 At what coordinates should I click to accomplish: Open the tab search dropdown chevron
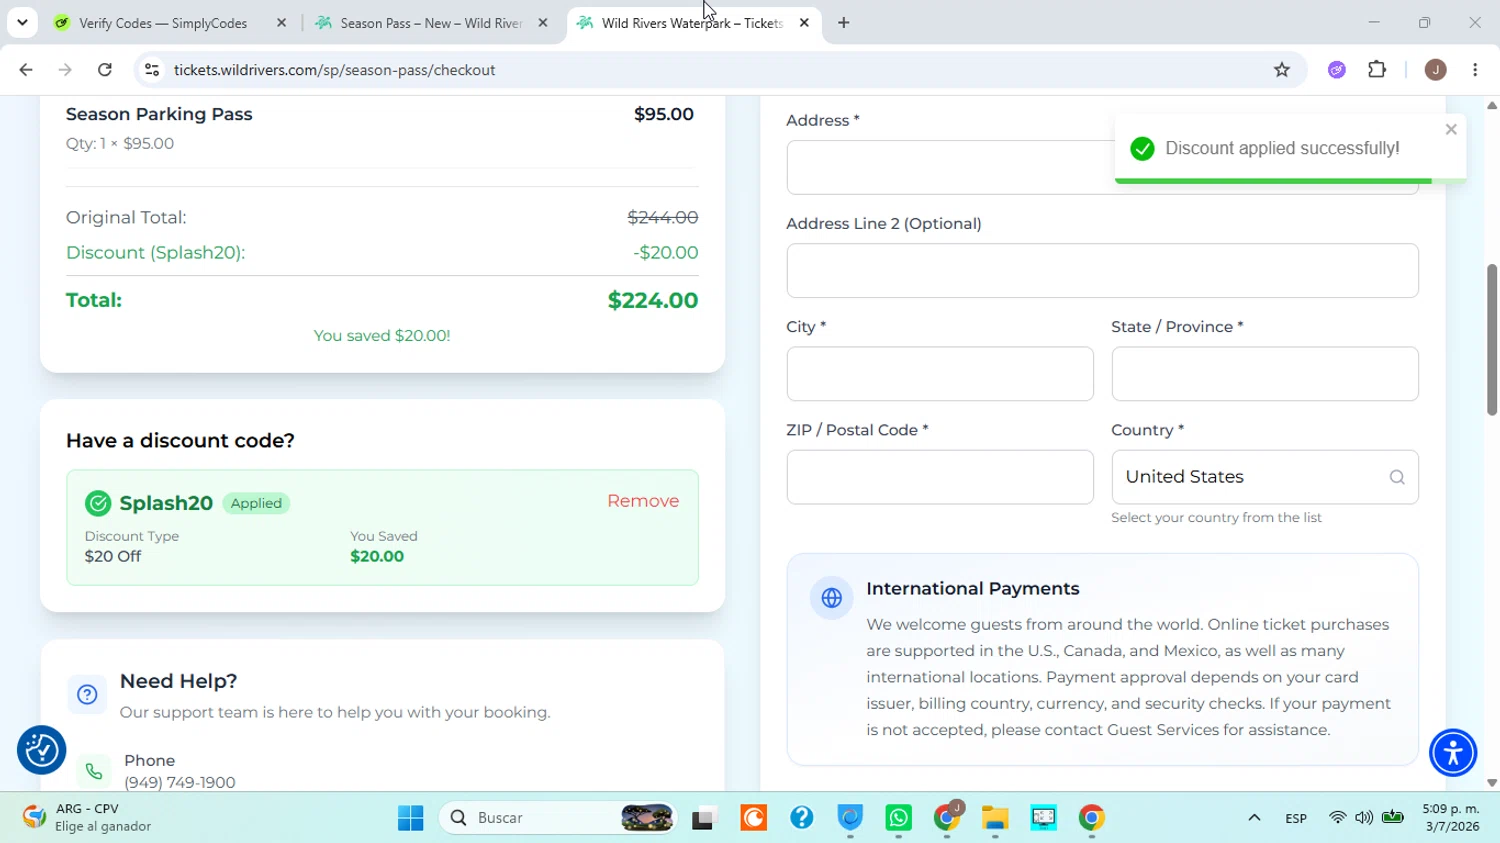22,23
